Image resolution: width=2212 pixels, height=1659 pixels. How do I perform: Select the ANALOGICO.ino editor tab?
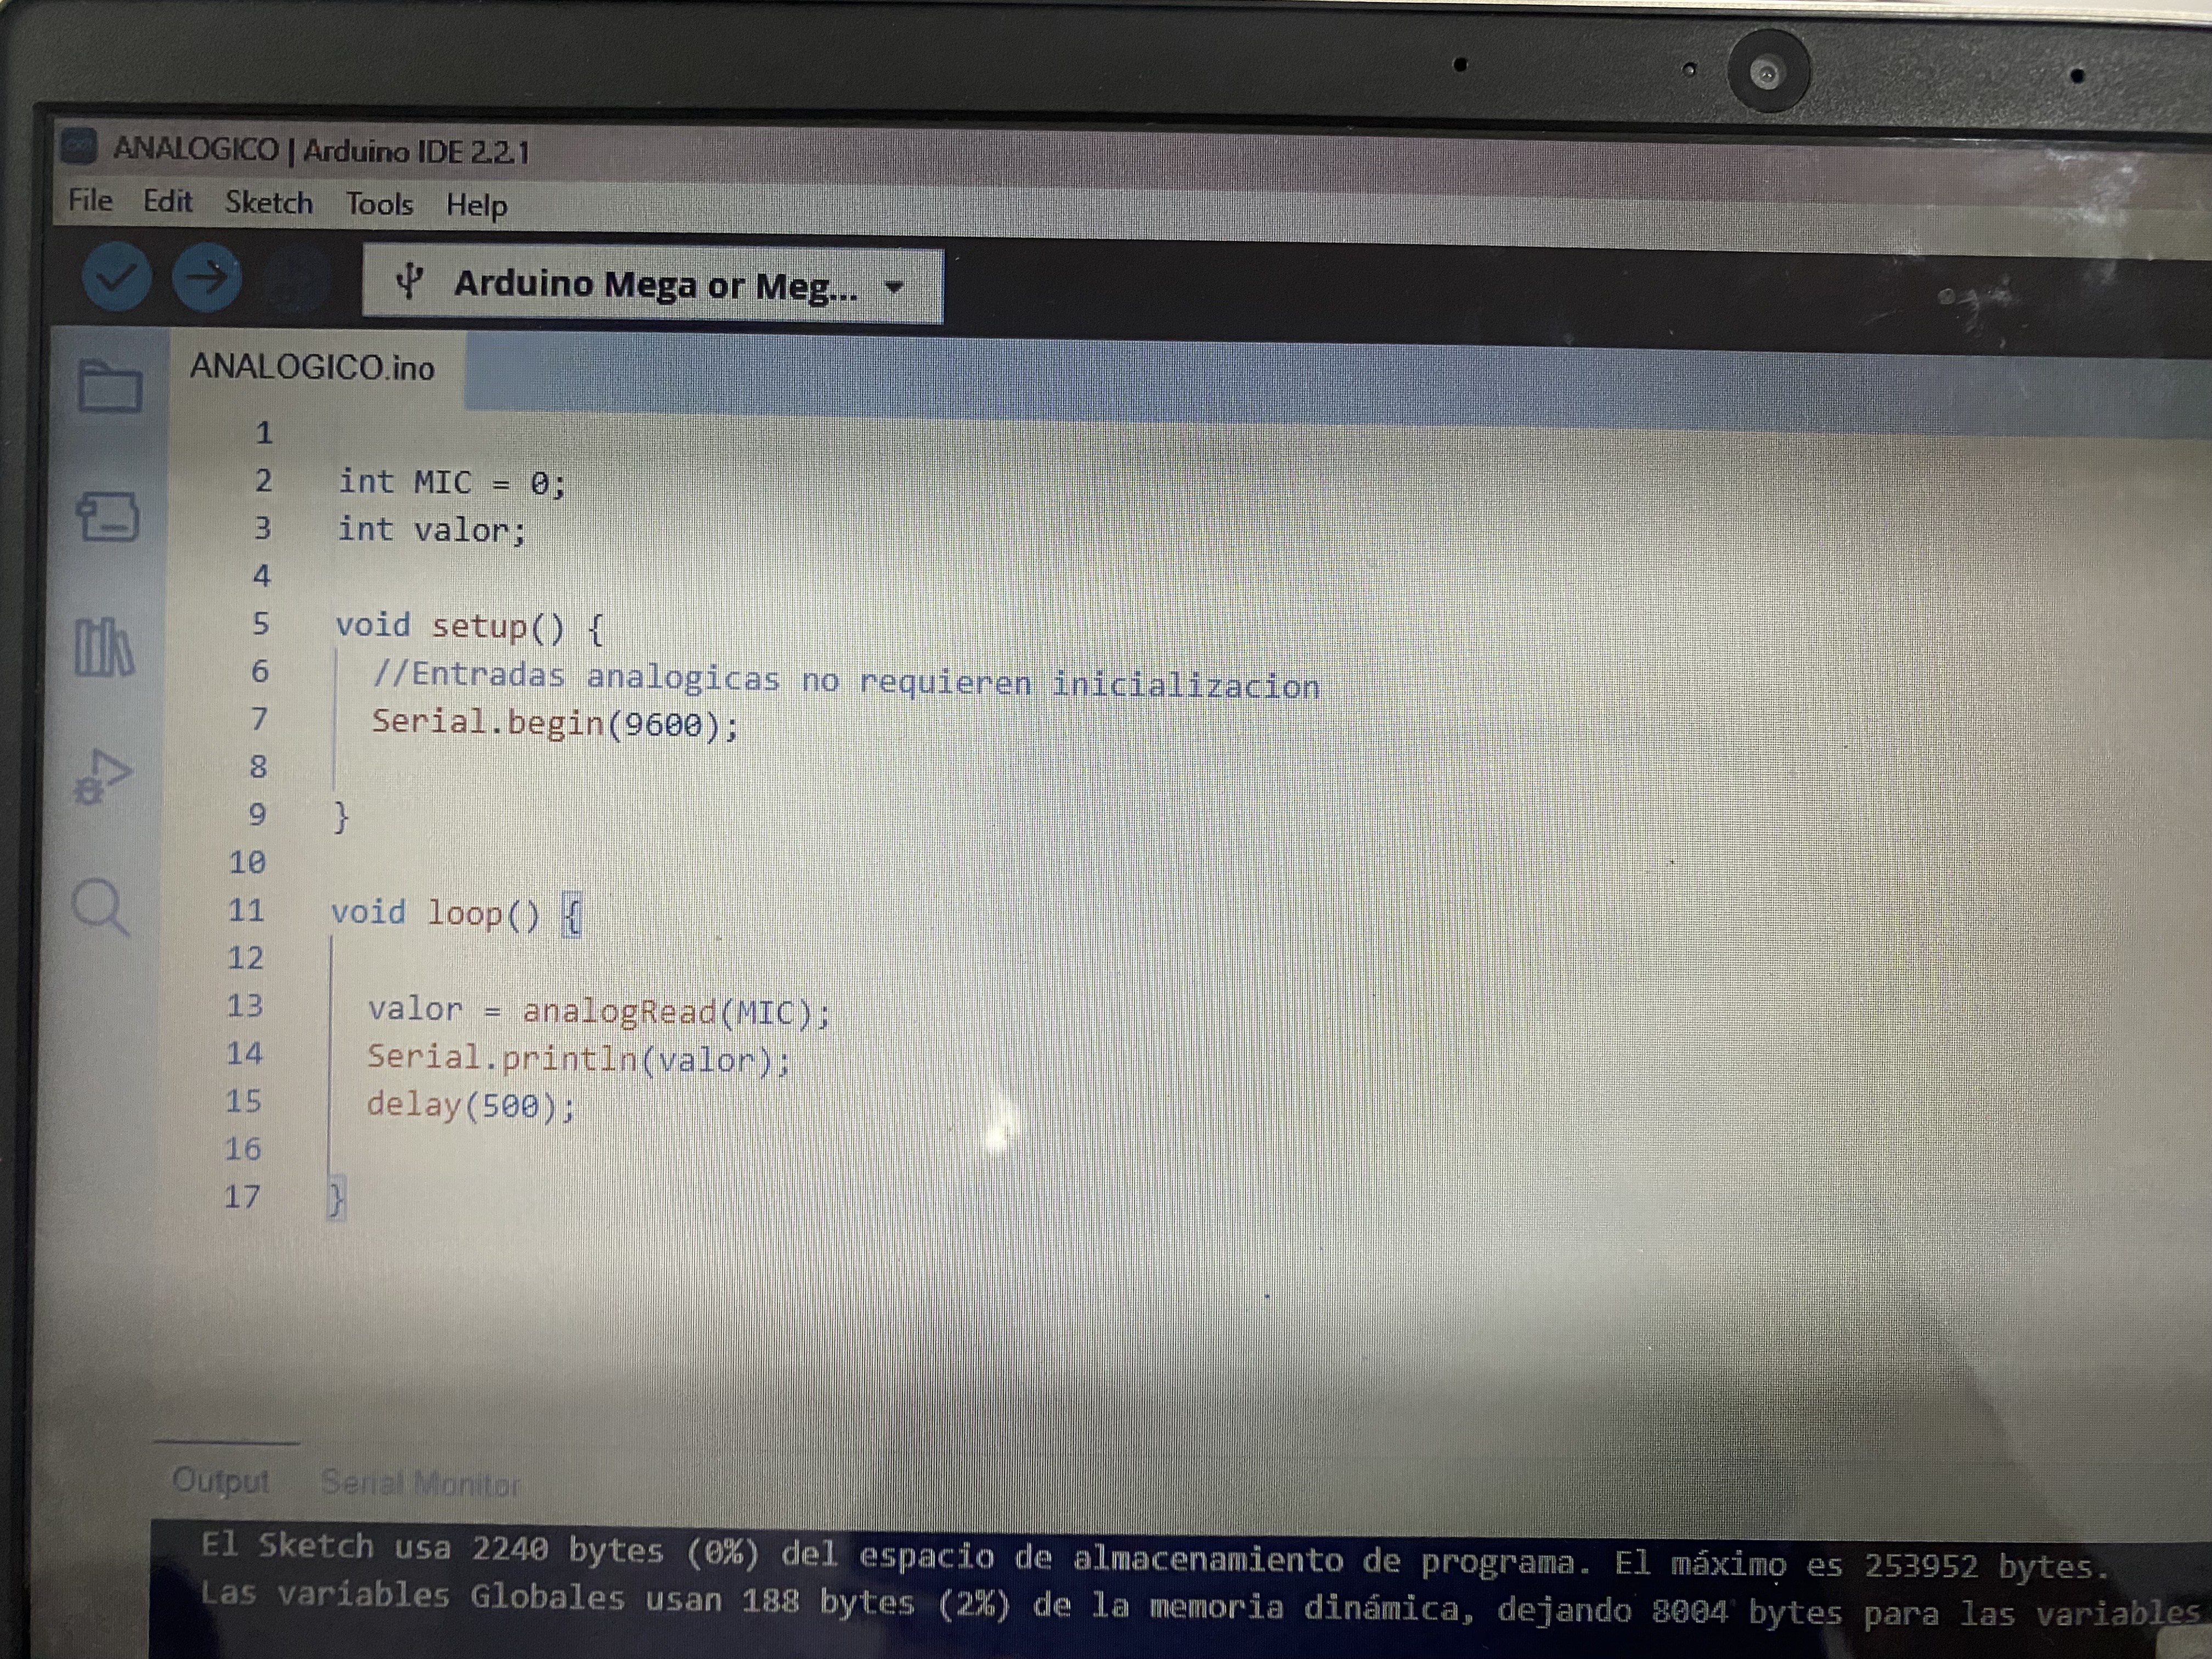312,367
